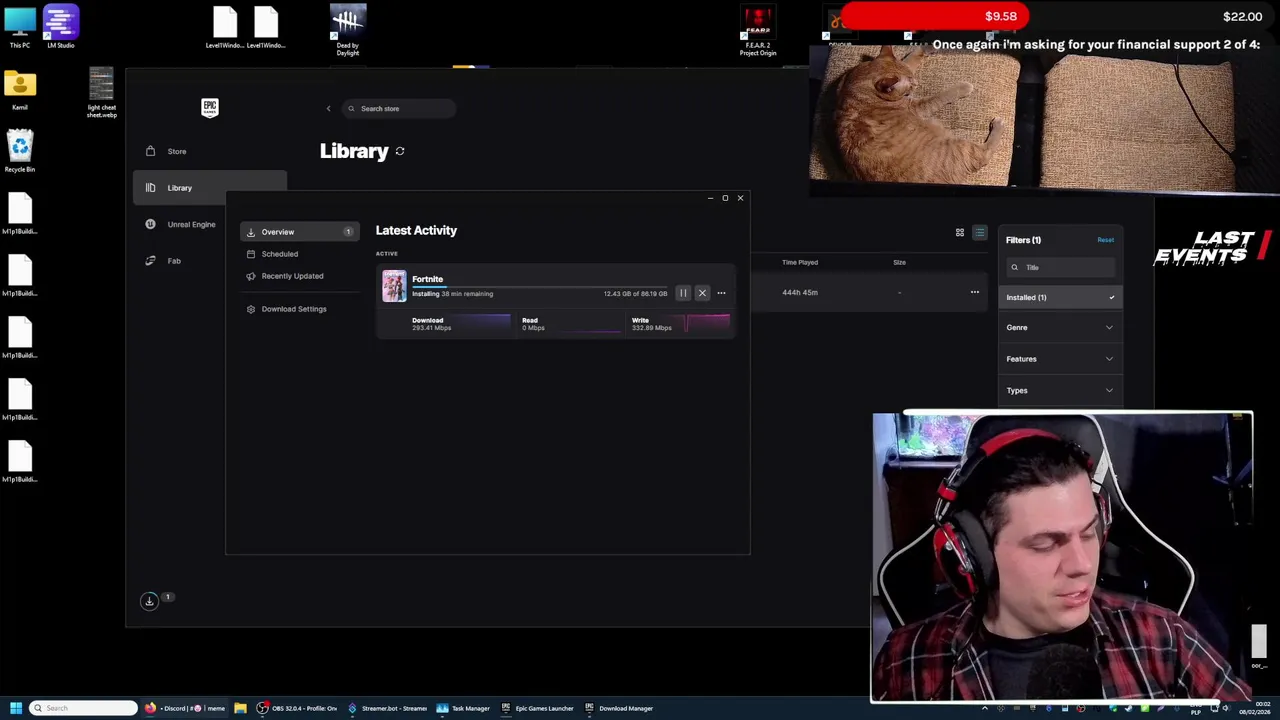Click the '444h 45m' time played value
This screenshot has height=720, width=1280.
tap(800, 292)
